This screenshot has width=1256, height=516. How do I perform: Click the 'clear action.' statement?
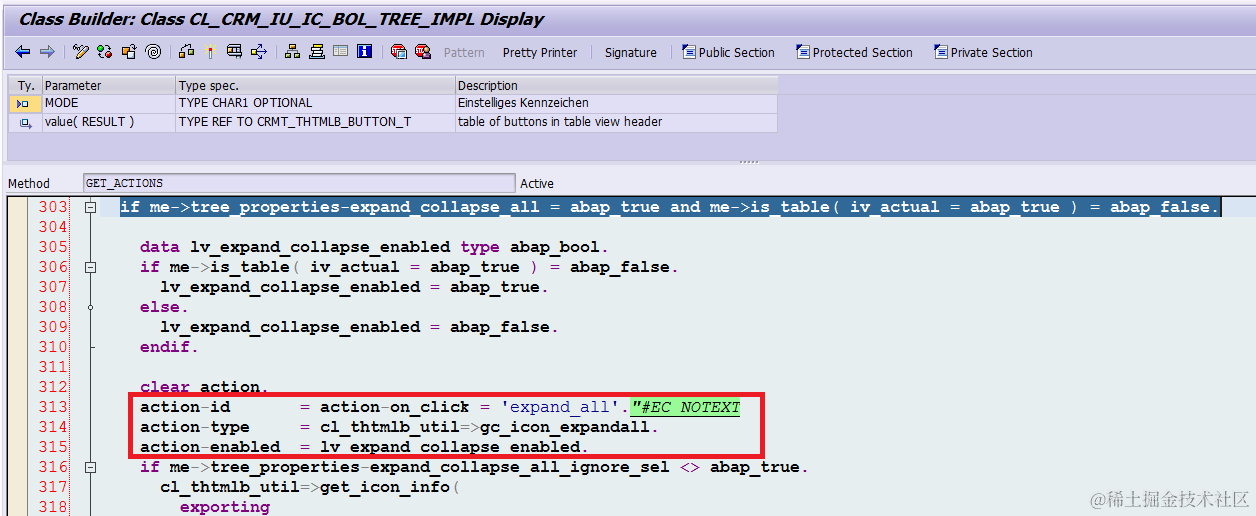point(205,387)
